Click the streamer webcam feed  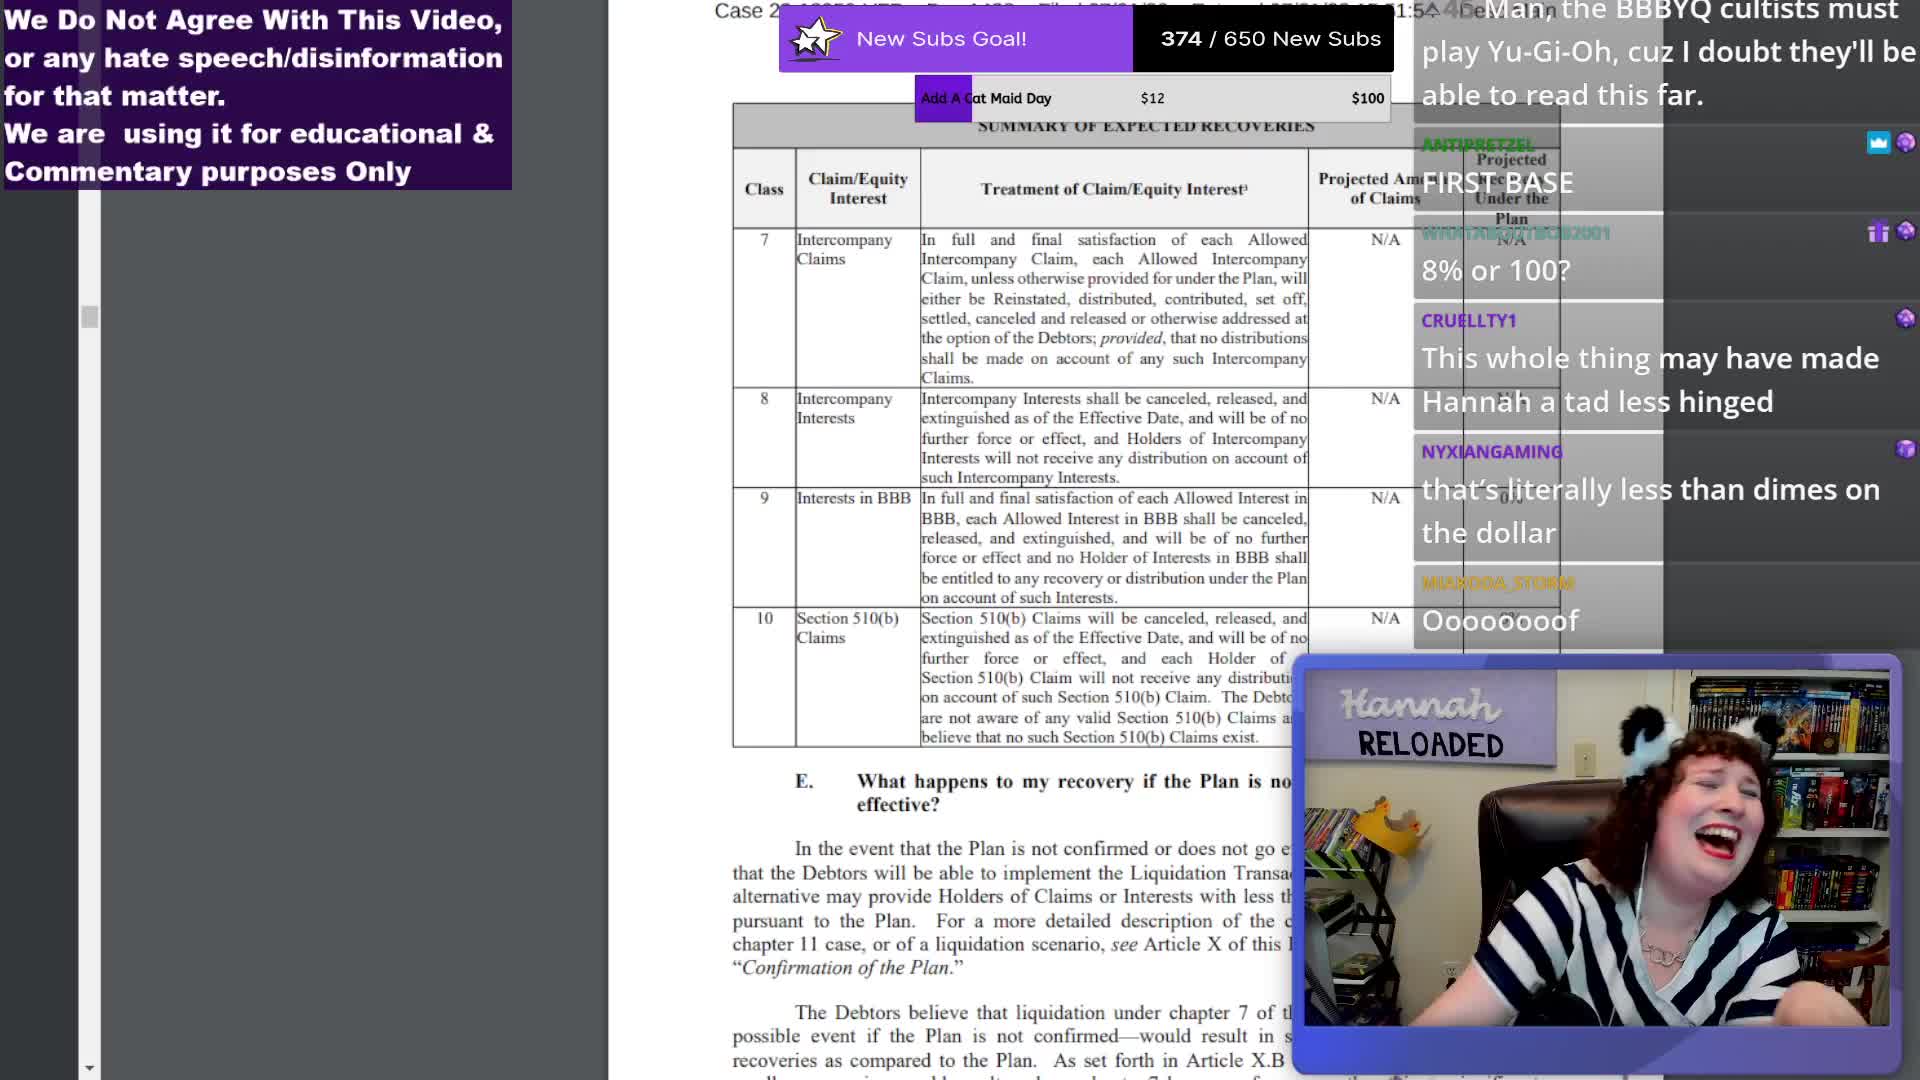(x=1596, y=848)
